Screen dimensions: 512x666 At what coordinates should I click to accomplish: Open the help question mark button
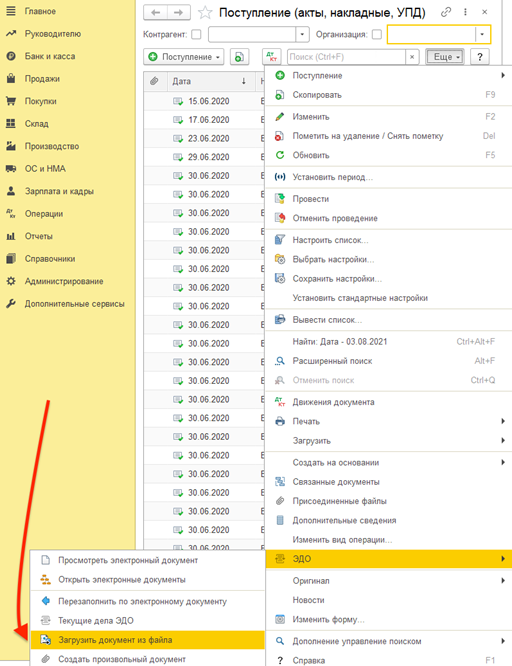tap(480, 56)
